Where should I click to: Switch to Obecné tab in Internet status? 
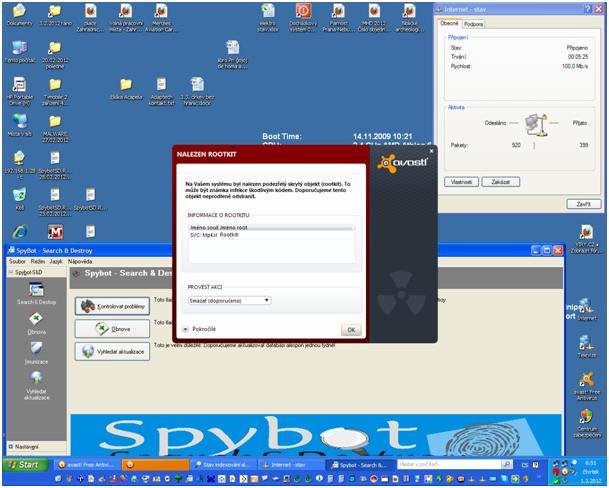click(449, 23)
